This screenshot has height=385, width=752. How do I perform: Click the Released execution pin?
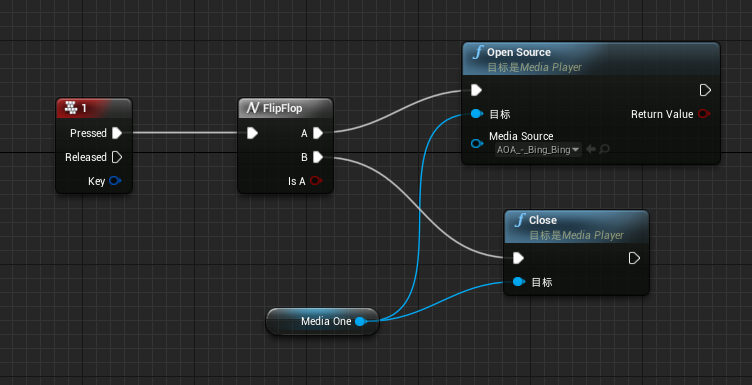click(x=117, y=157)
